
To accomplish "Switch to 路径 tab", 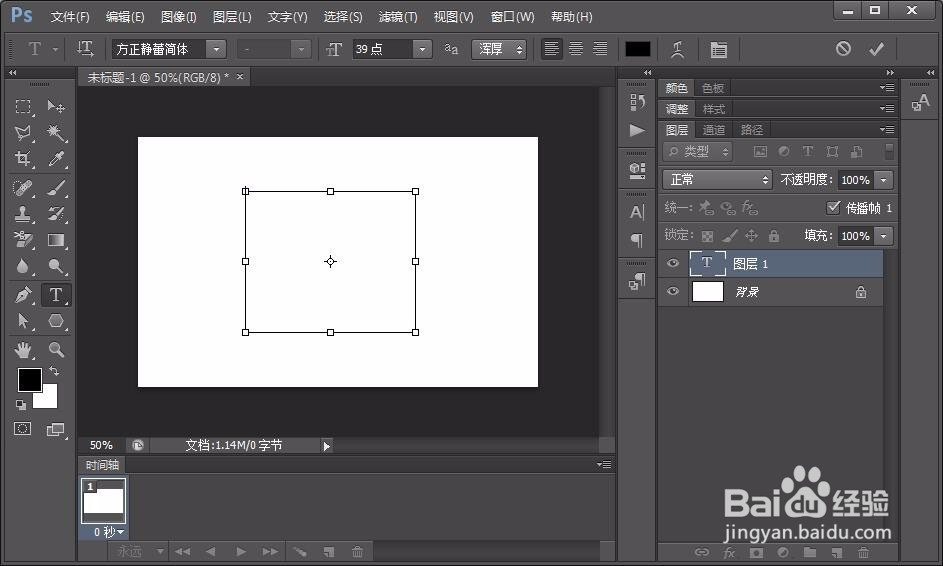I will tap(752, 130).
